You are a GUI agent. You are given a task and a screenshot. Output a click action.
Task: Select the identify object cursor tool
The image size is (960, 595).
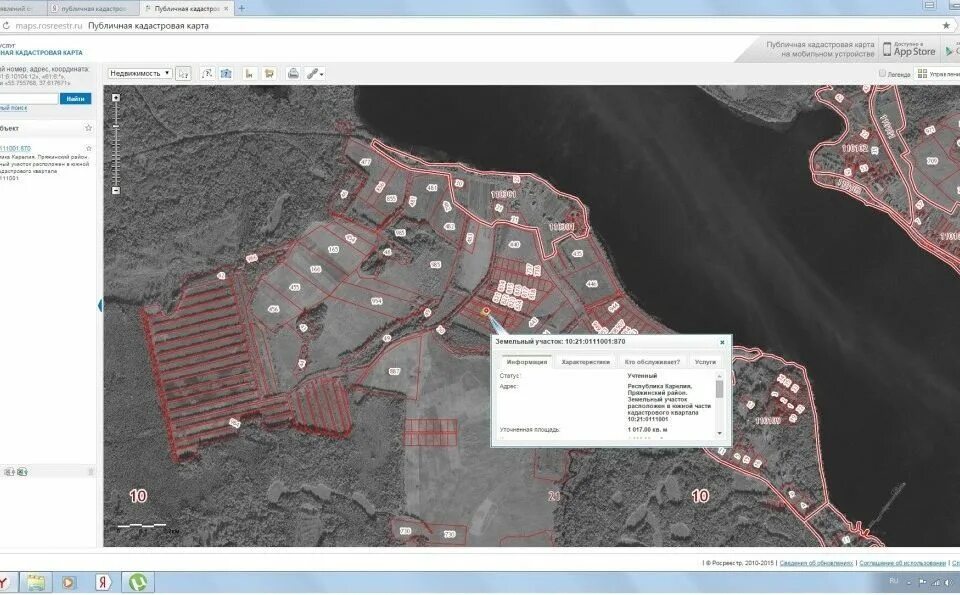[x=183, y=73]
